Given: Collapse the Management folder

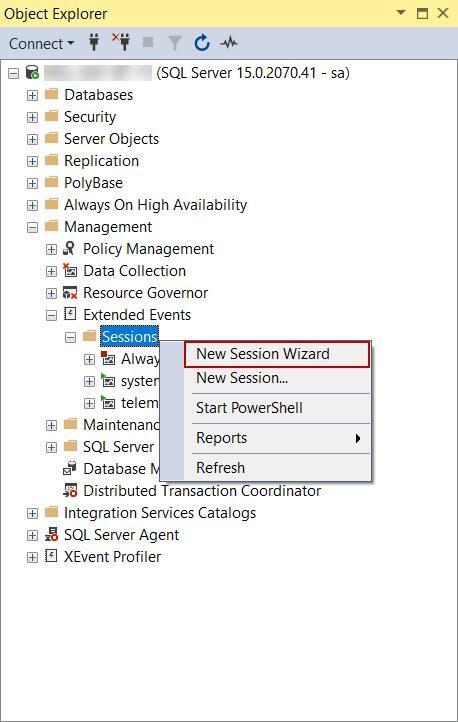Looking at the screenshot, I should click(32, 227).
